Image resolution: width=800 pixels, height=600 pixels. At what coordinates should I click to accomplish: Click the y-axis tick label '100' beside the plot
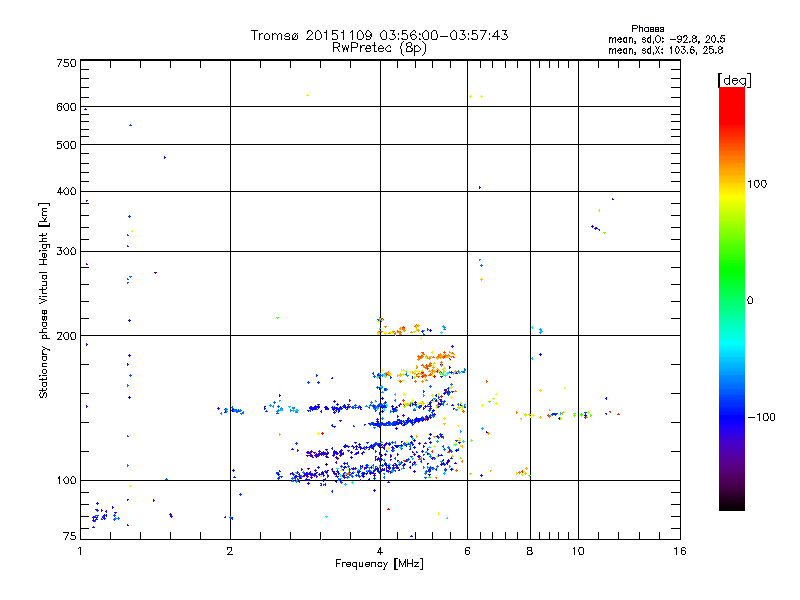pyautogui.click(x=66, y=481)
